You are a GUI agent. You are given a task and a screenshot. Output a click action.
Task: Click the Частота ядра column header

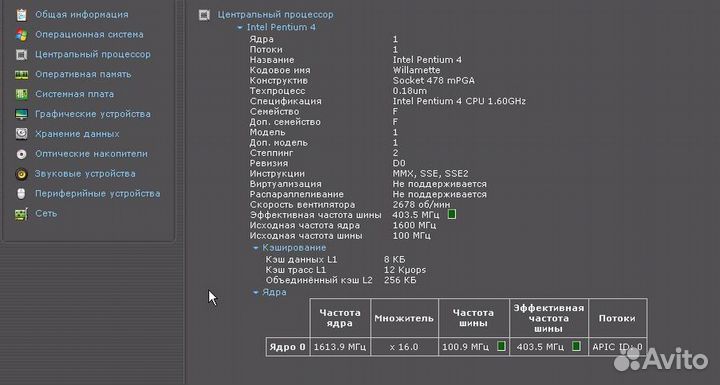pyautogui.click(x=340, y=318)
